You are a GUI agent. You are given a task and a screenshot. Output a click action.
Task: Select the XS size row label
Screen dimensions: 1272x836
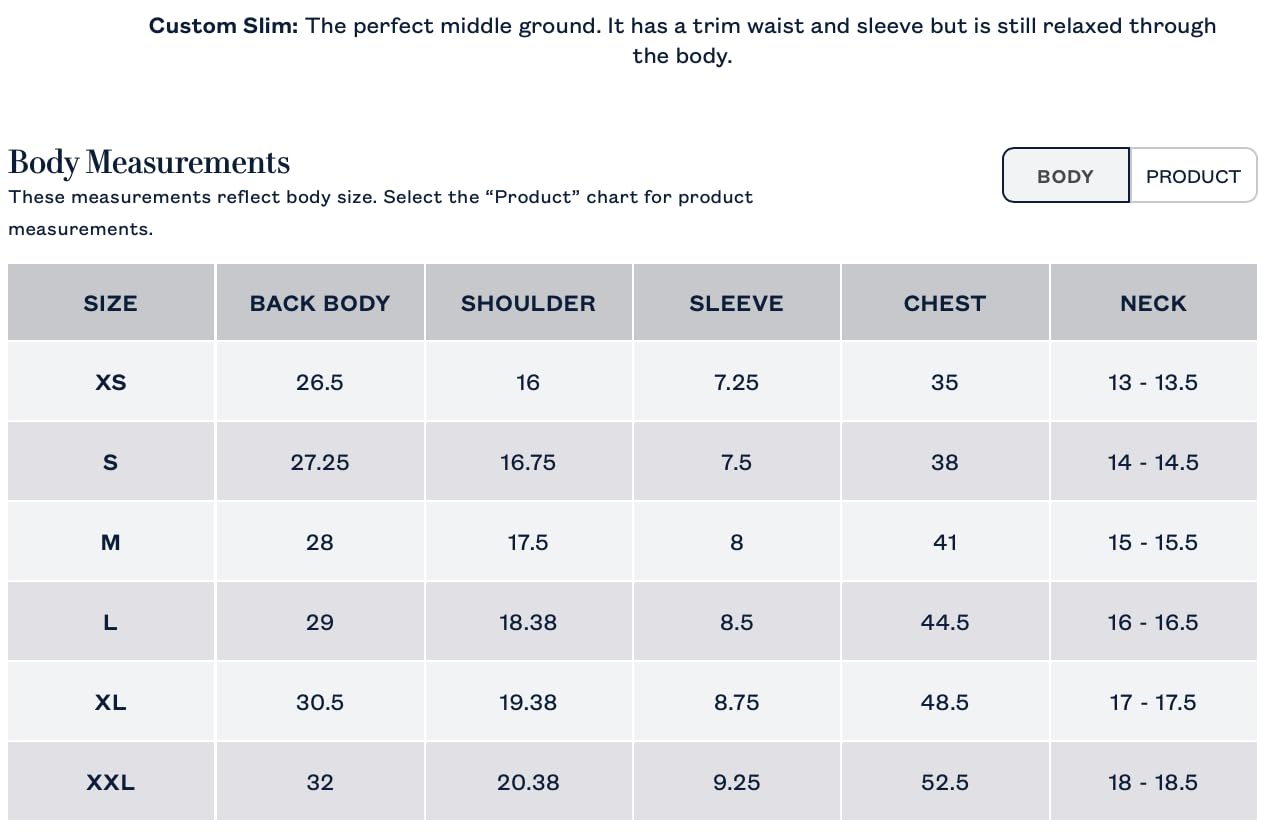(110, 382)
